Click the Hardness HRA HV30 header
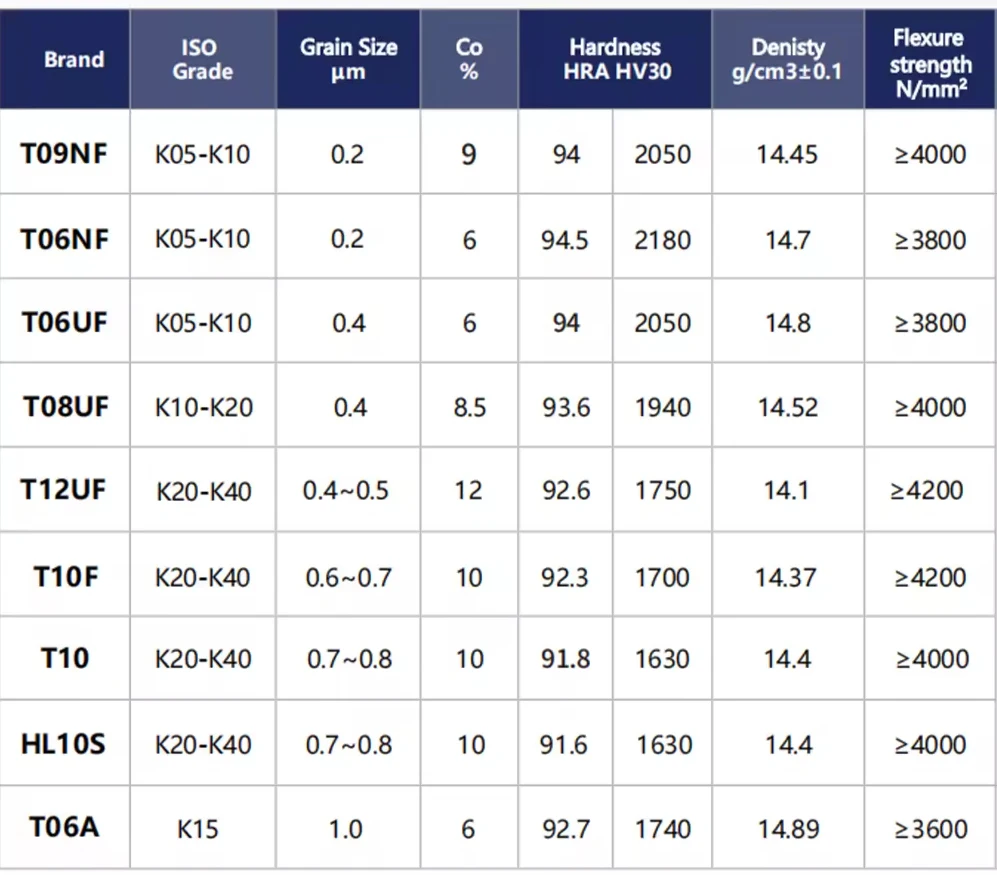 coord(615,59)
